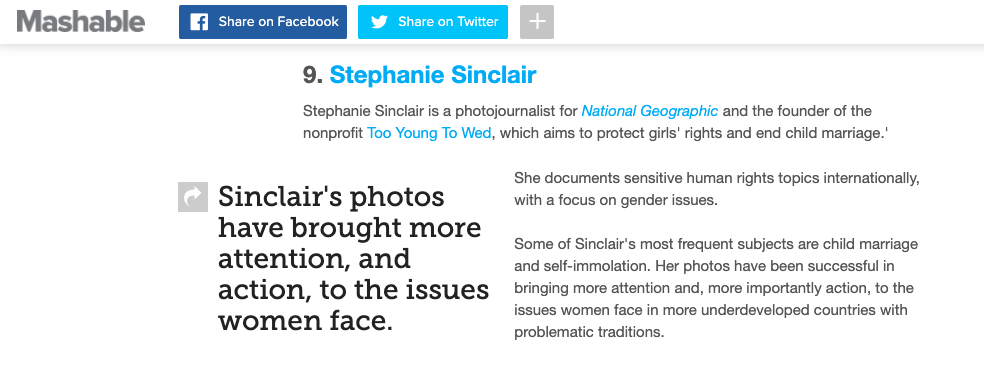This screenshot has height=365, width=984.
Task: Click the "problematic traditions." closing line
Action: click(x=589, y=332)
